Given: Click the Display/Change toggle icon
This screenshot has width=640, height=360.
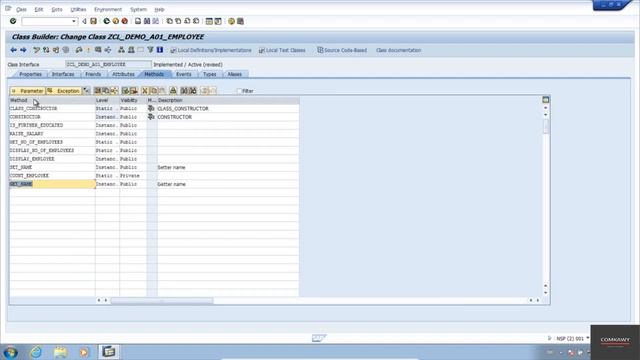Looking at the screenshot, I should tap(36, 50).
